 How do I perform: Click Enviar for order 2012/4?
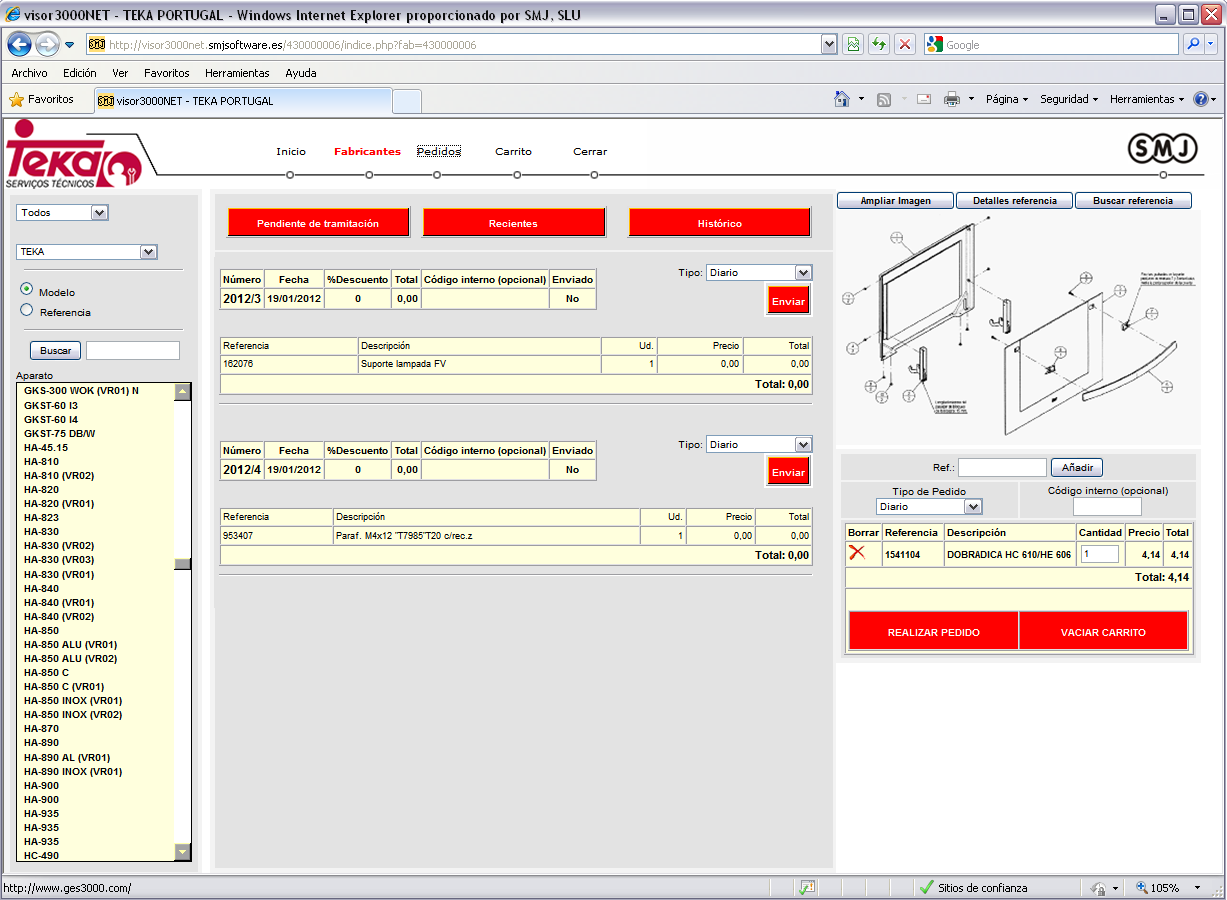tap(788, 472)
